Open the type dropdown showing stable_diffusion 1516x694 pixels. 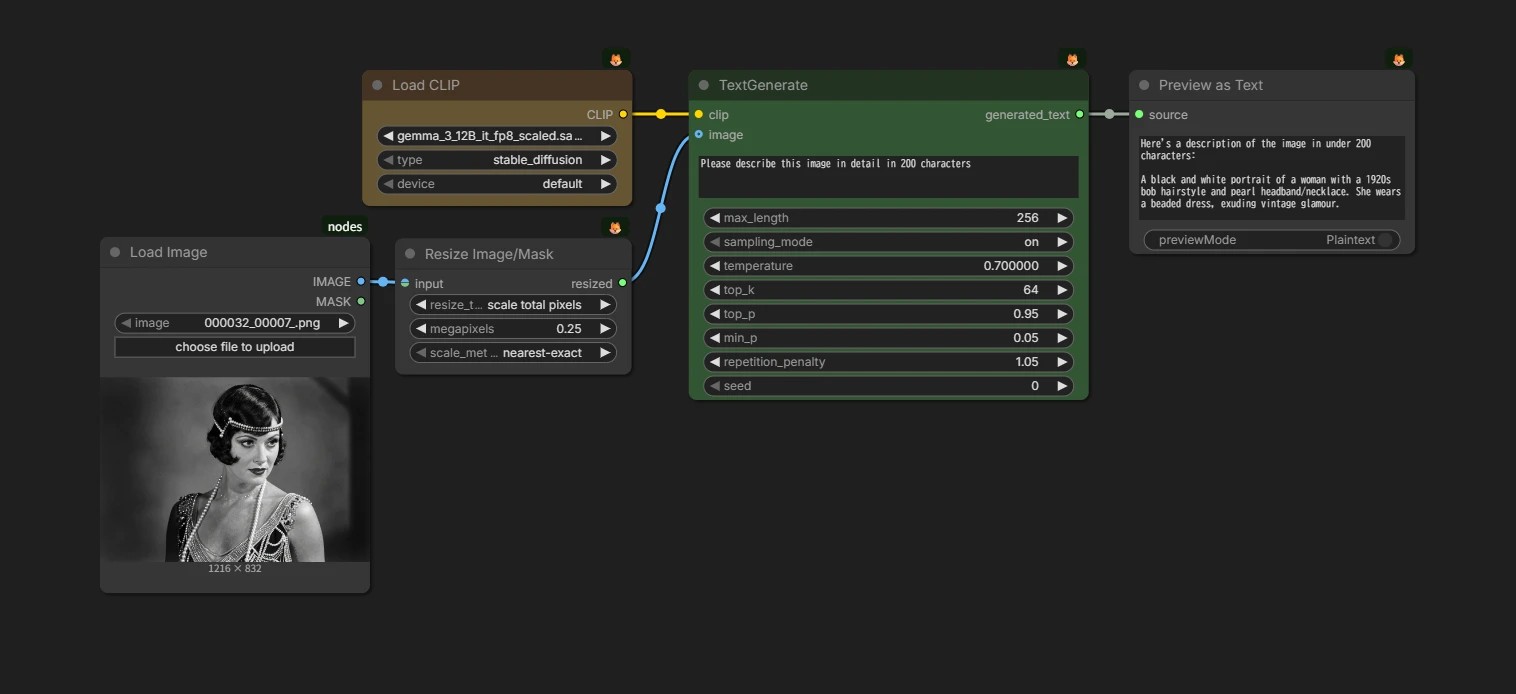point(497,160)
